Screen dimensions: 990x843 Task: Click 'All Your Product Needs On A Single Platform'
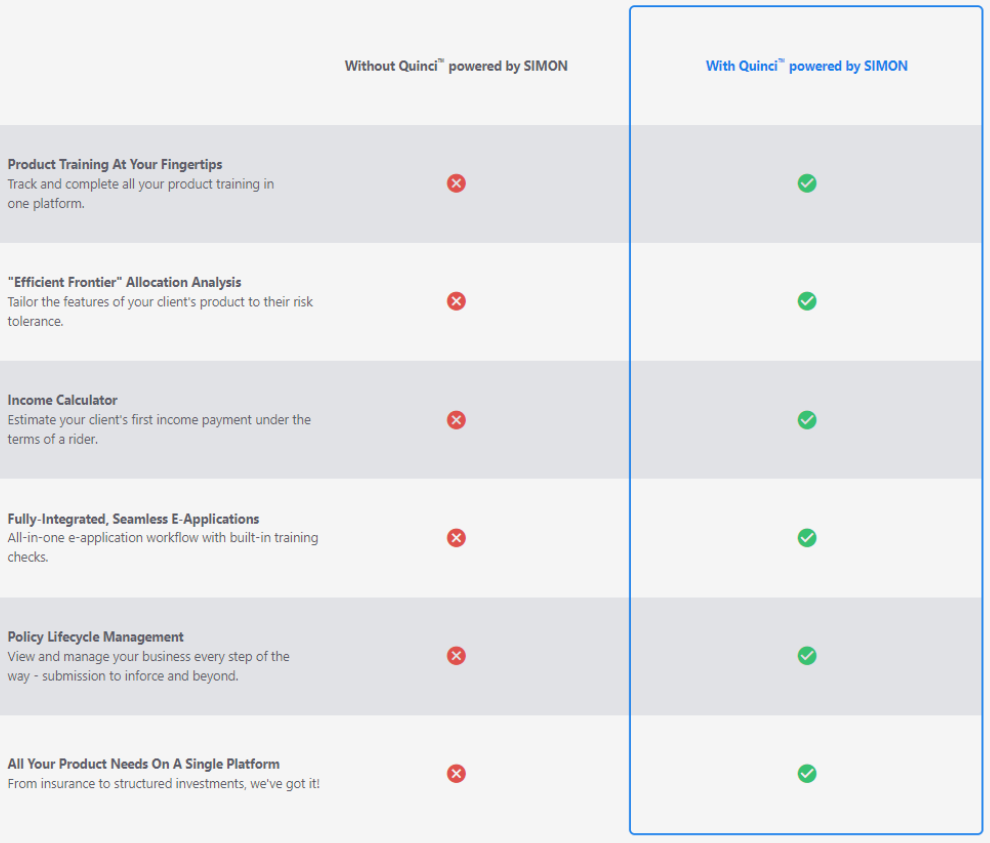click(143, 764)
